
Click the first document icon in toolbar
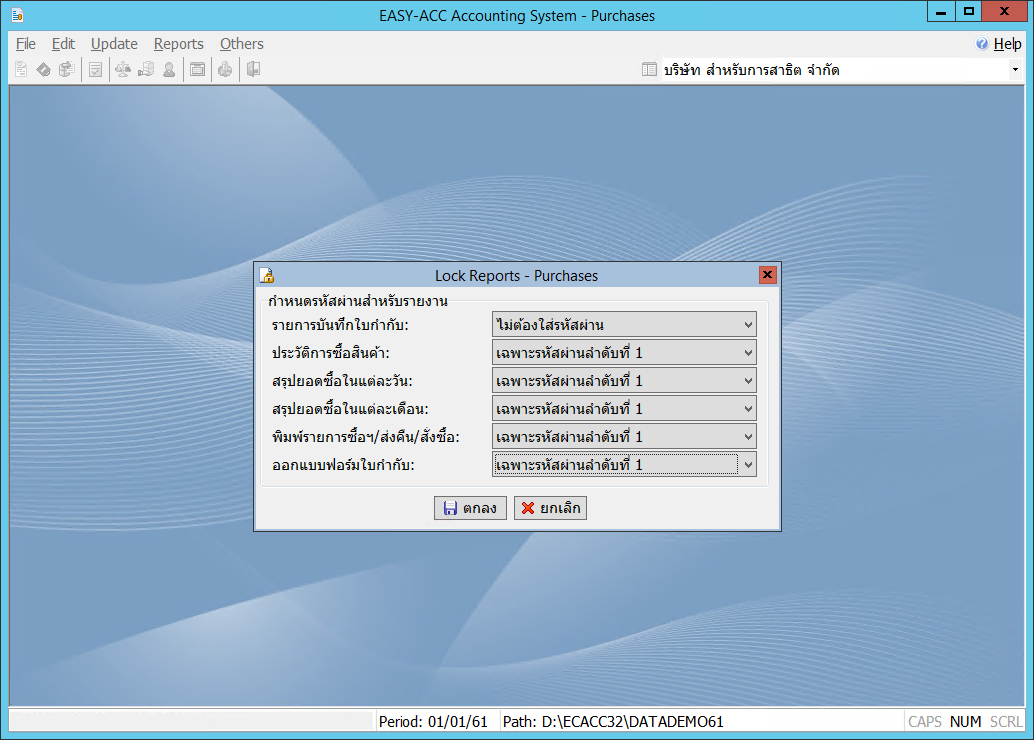21,70
